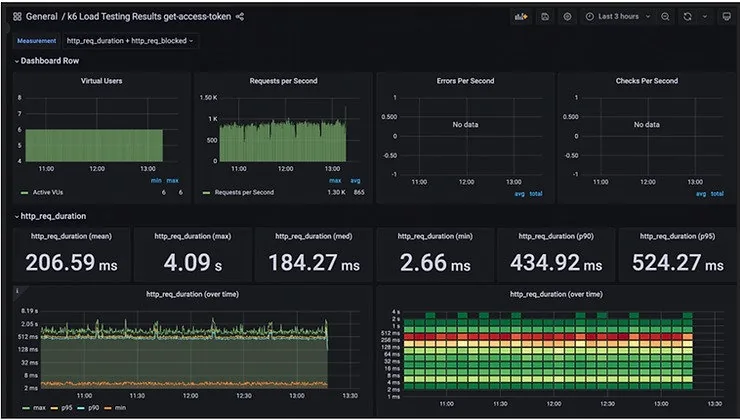Open the Last 3 hours time picker

tap(619, 17)
